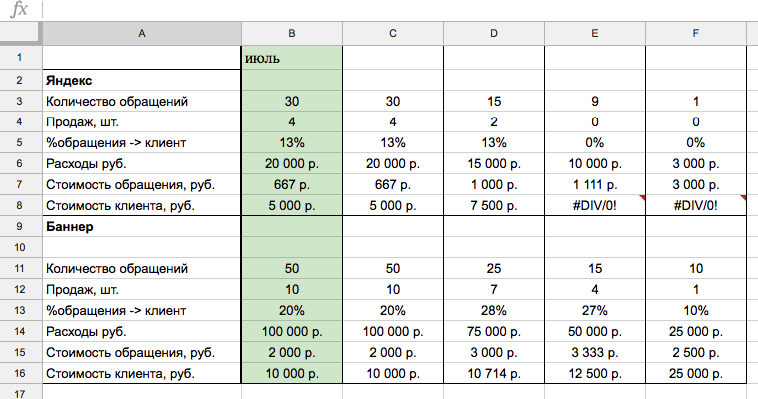Click the 28% cell in row 13

point(494,310)
